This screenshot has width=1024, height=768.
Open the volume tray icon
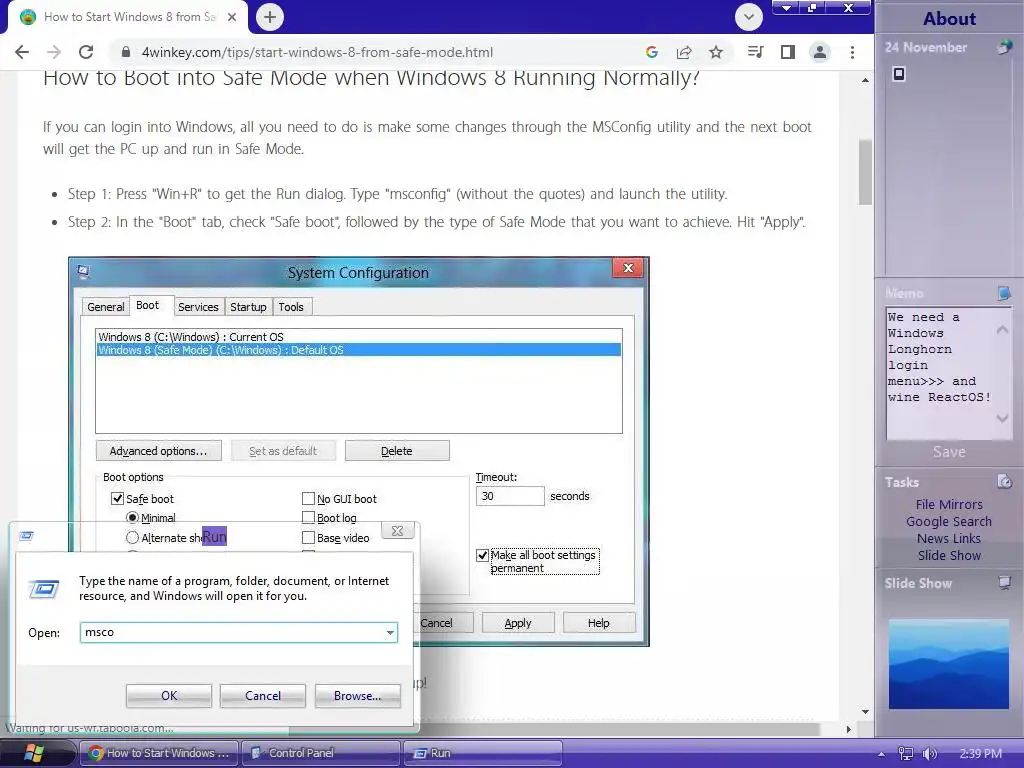pos(929,754)
